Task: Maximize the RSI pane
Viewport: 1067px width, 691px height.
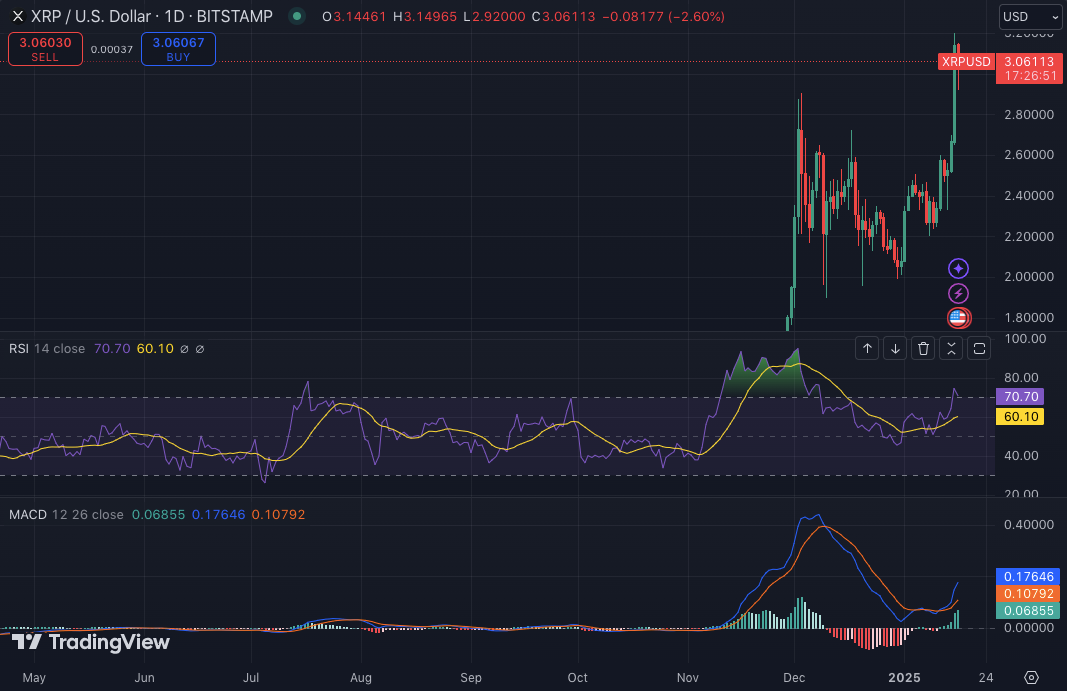Action: point(979,349)
